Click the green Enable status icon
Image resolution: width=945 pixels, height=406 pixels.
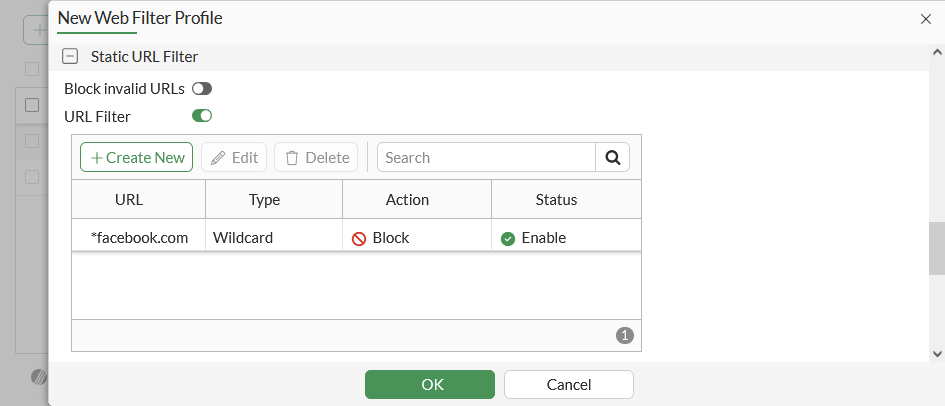point(508,238)
